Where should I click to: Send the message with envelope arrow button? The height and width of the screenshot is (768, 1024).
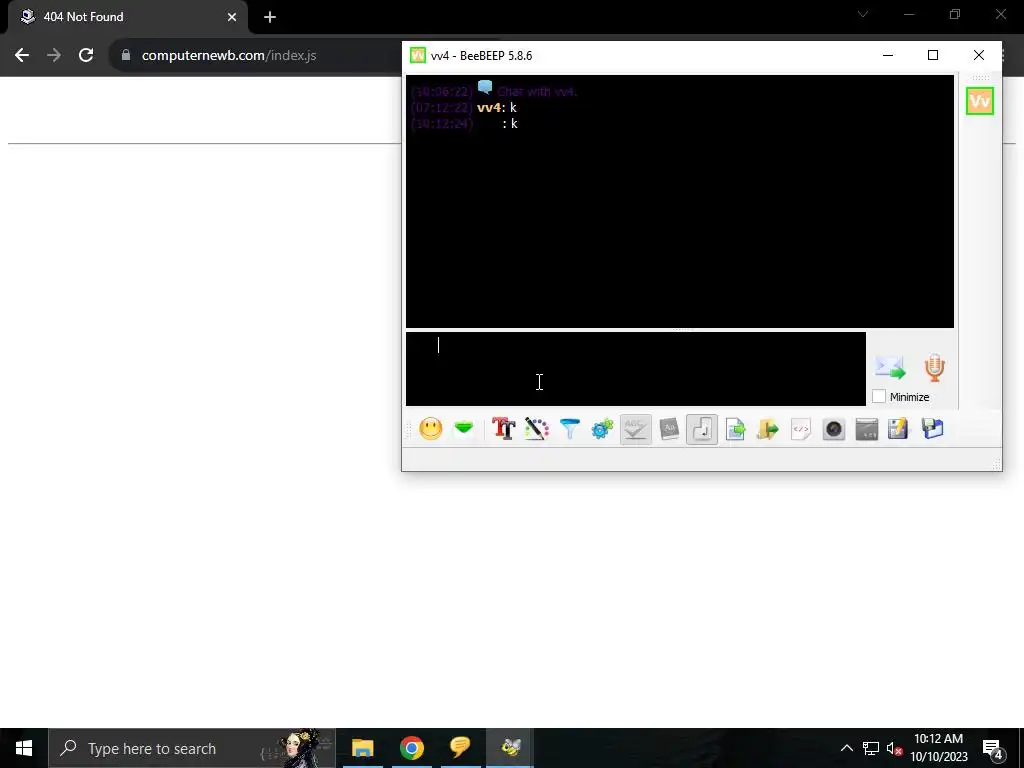[890, 368]
